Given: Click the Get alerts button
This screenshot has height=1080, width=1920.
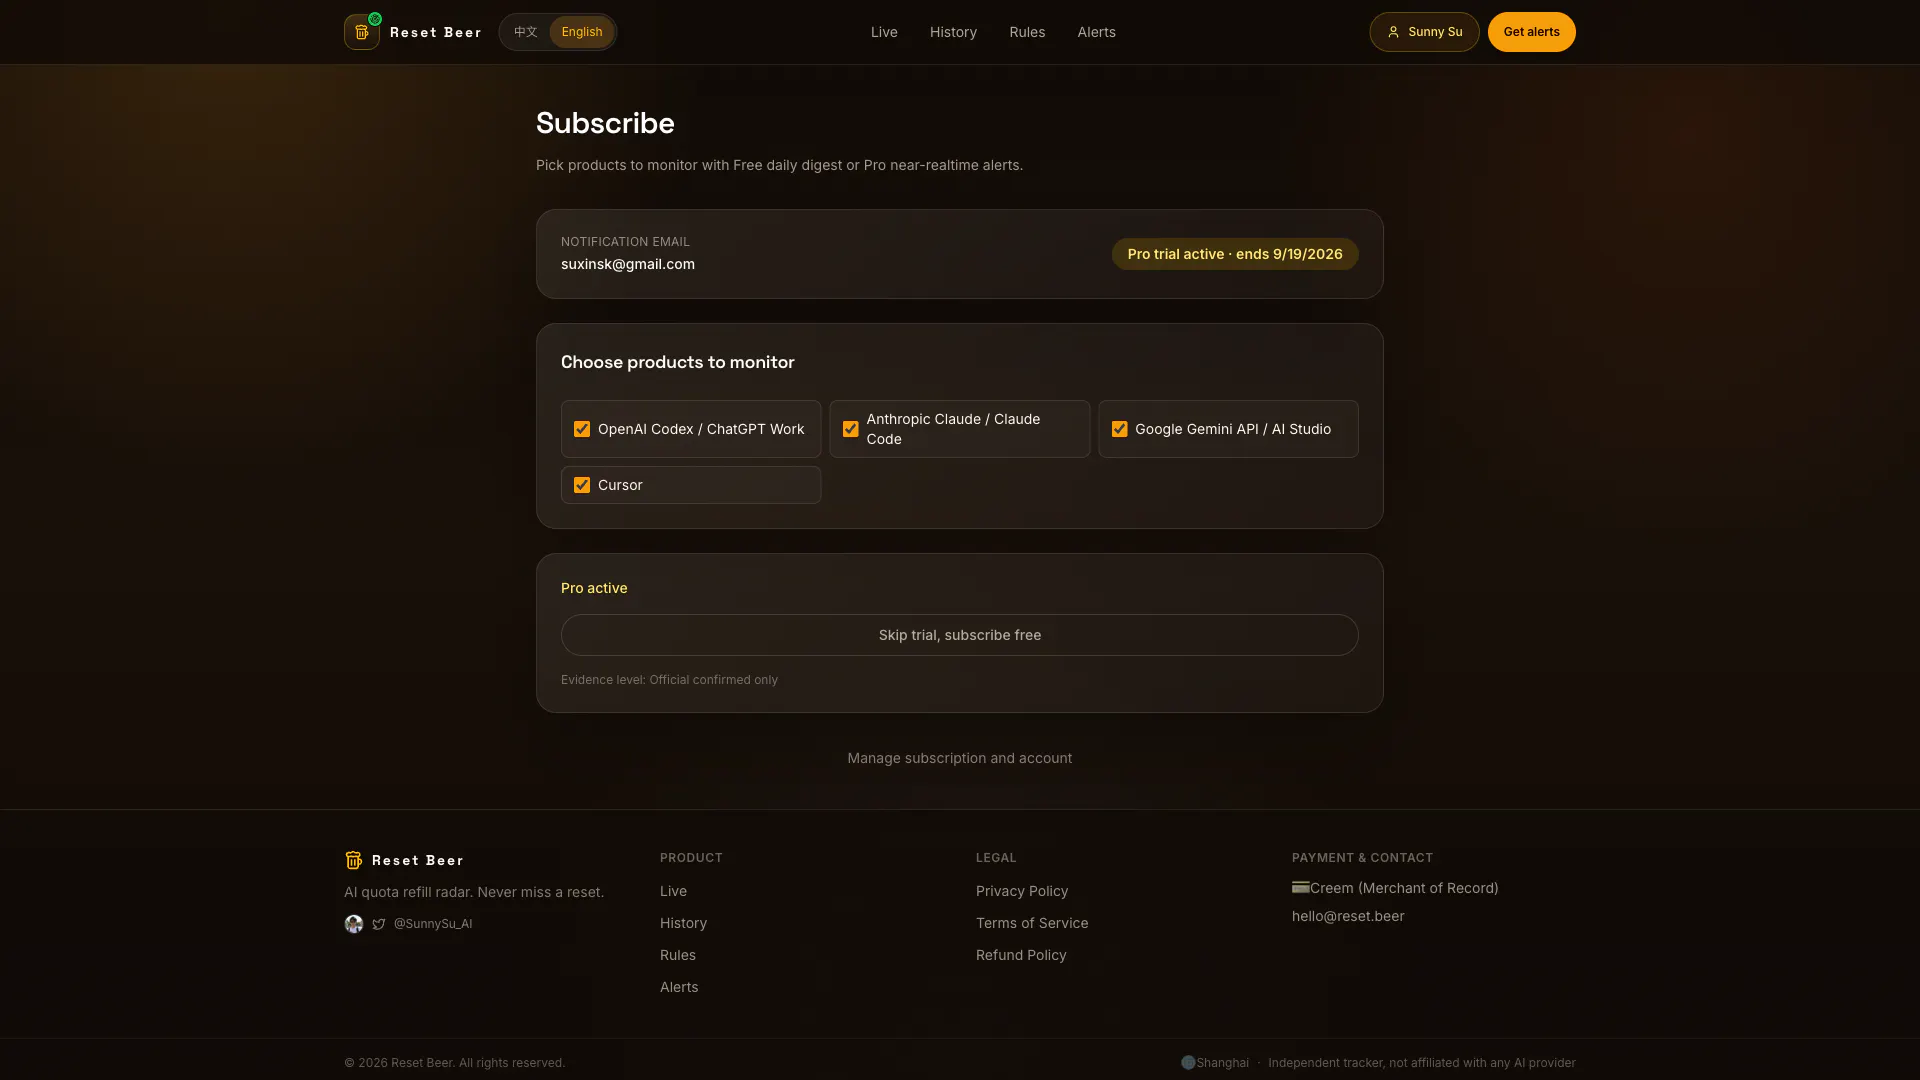Looking at the screenshot, I should [1531, 32].
